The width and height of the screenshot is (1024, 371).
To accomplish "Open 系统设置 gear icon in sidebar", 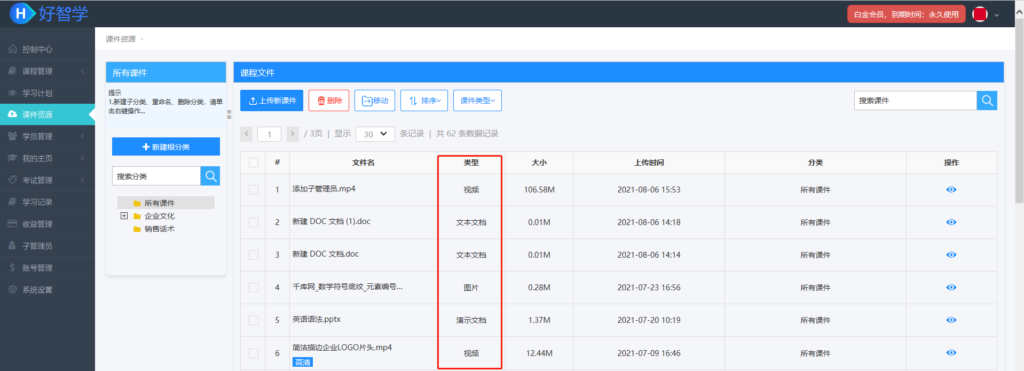I will (12, 289).
